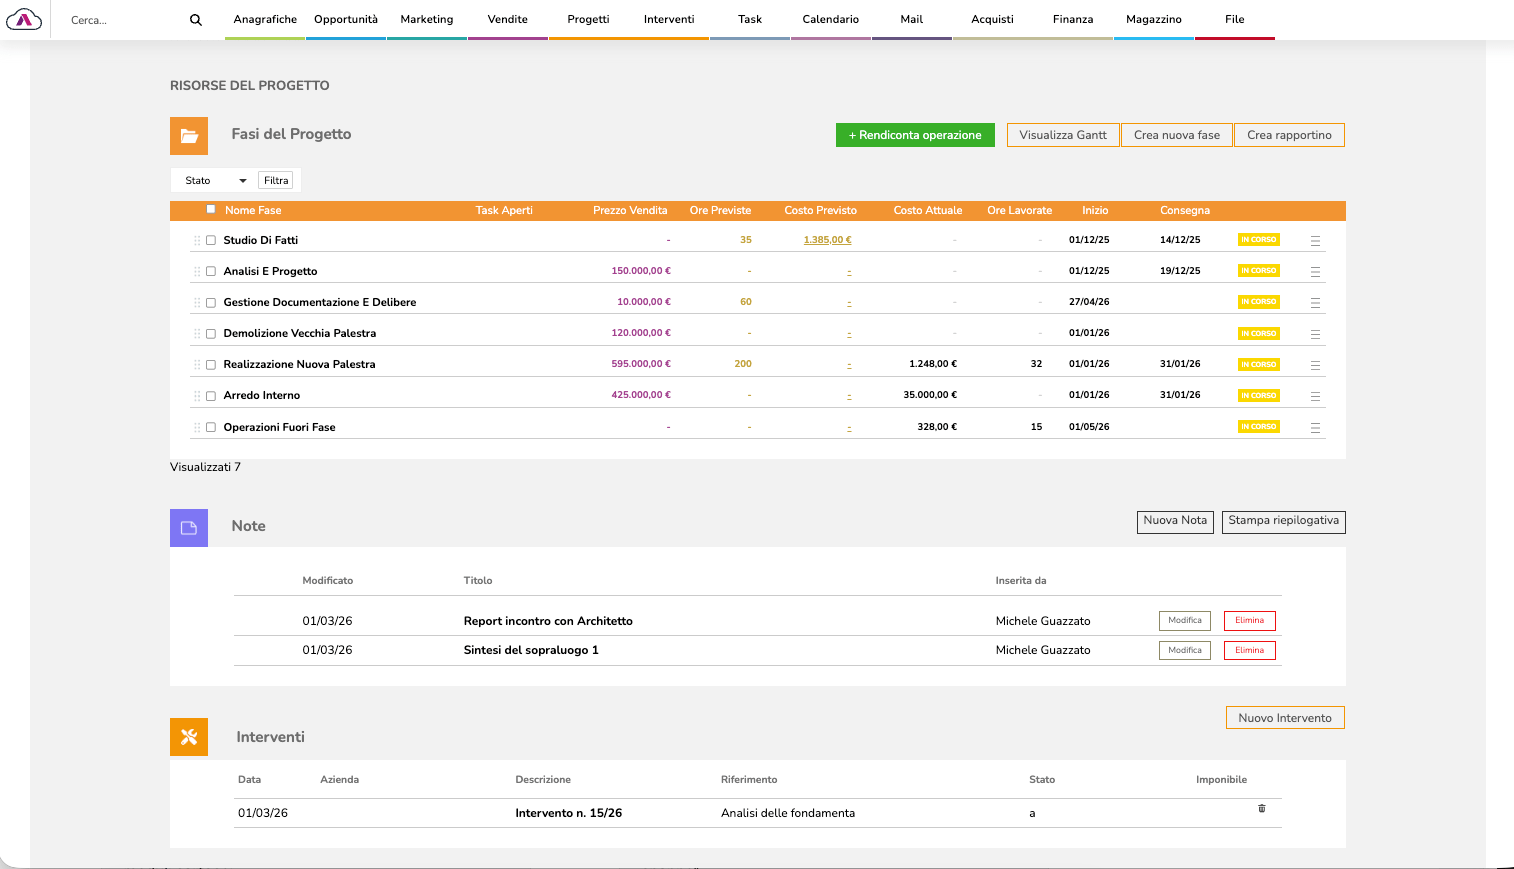Open row menu for Studio Di Fatti

pyautogui.click(x=1315, y=241)
